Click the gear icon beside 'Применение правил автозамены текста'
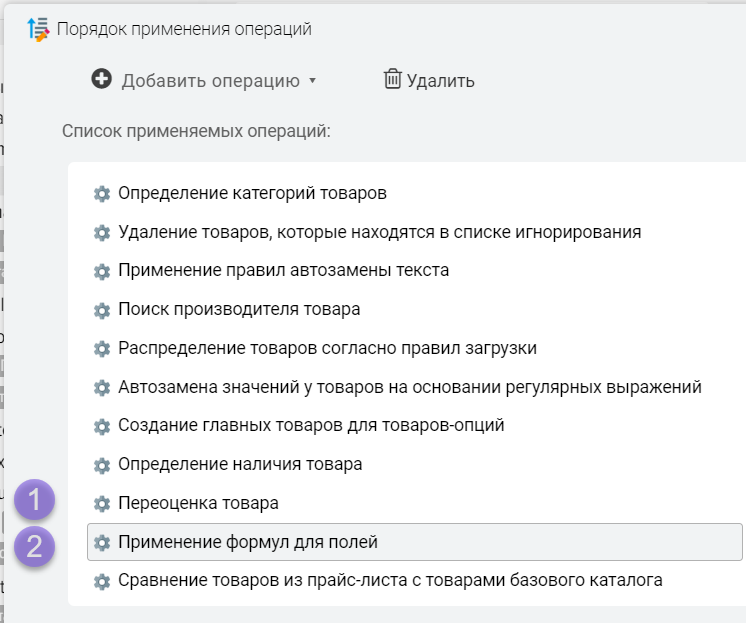The width and height of the screenshot is (746, 623). [101, 271]
